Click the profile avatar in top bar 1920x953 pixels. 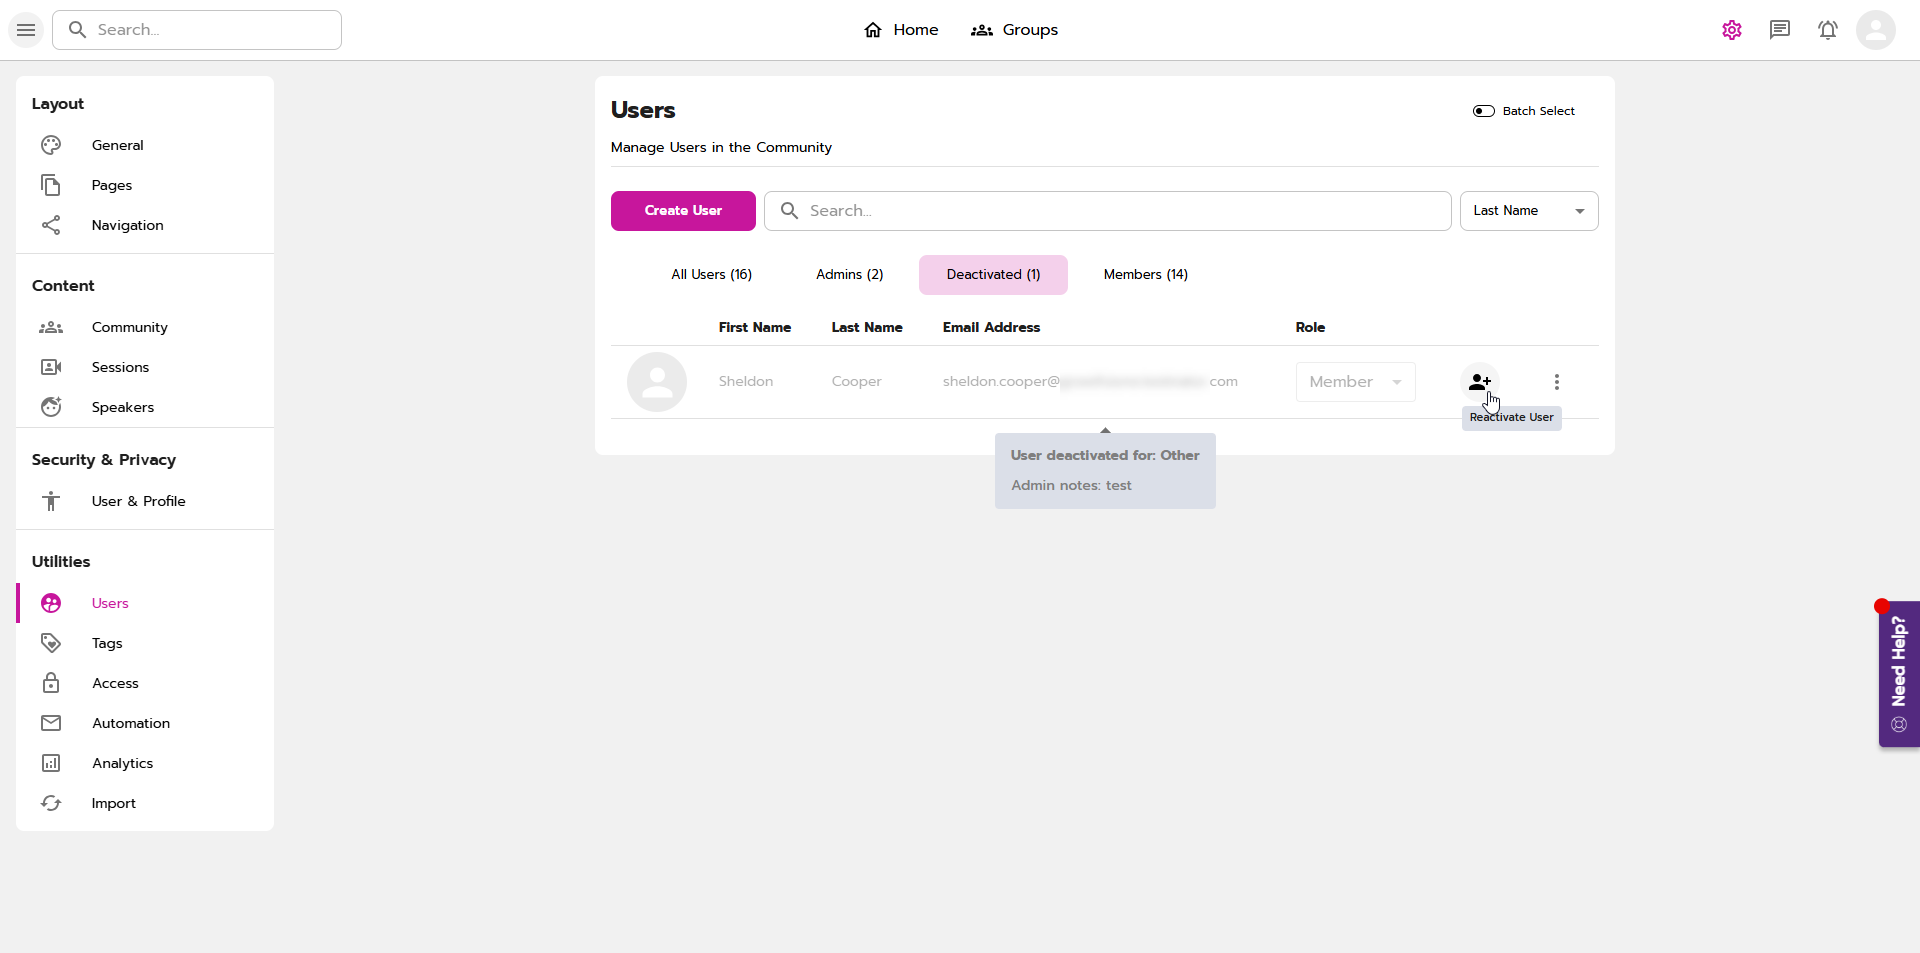point(1875,30)
